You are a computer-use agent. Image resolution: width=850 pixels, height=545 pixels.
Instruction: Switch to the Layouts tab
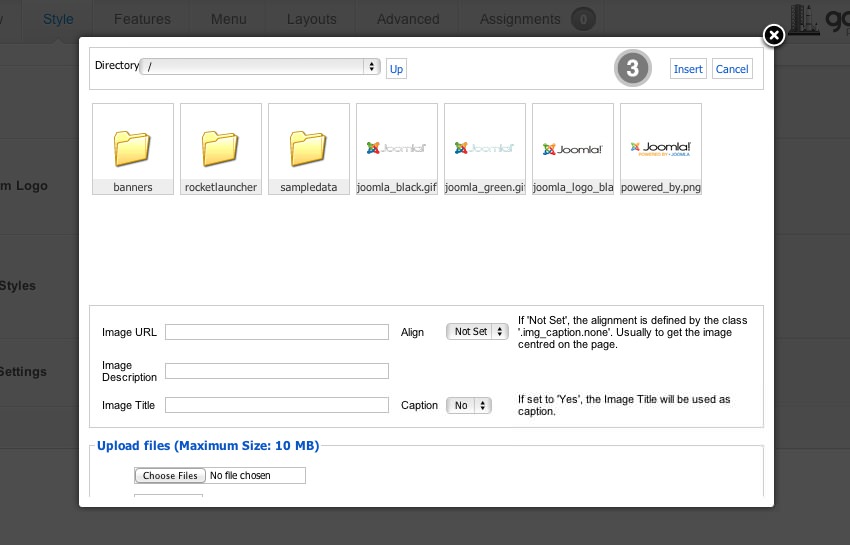312,19
